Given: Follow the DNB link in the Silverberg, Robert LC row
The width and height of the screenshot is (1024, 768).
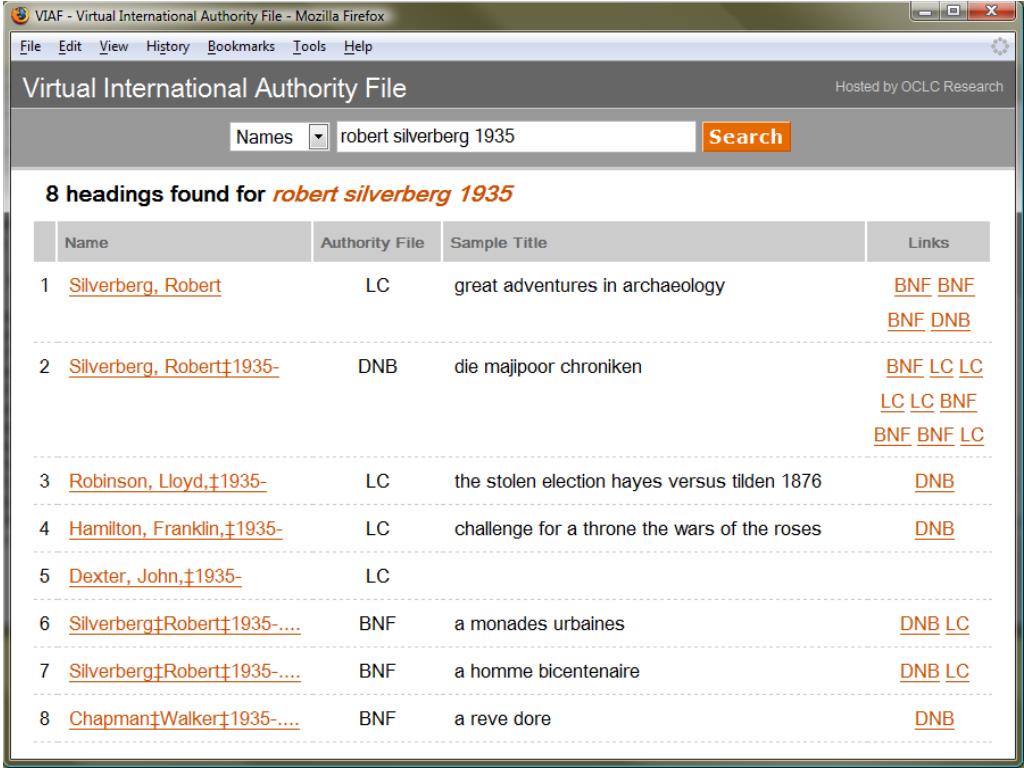Looking at the screenshot, I should 950,321.
